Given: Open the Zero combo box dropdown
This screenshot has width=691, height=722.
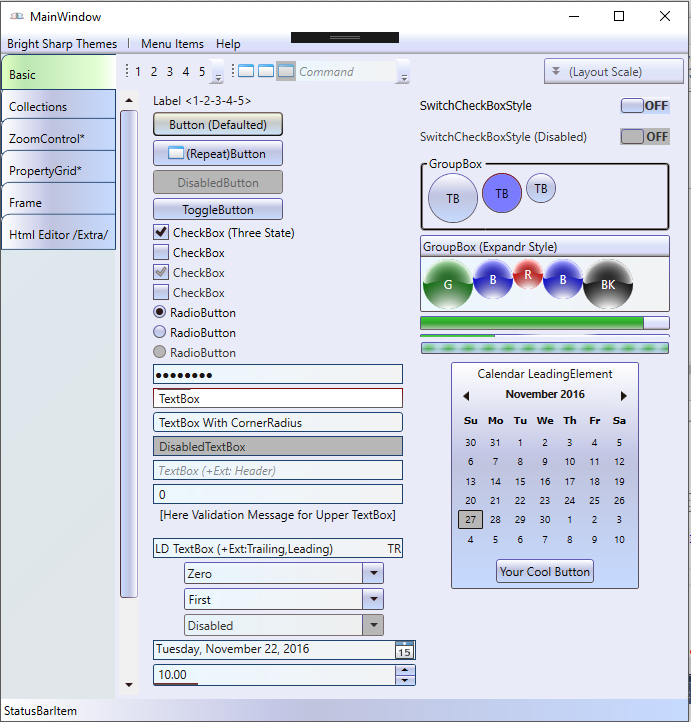Looking at the screenshot, I should (372, 574).
